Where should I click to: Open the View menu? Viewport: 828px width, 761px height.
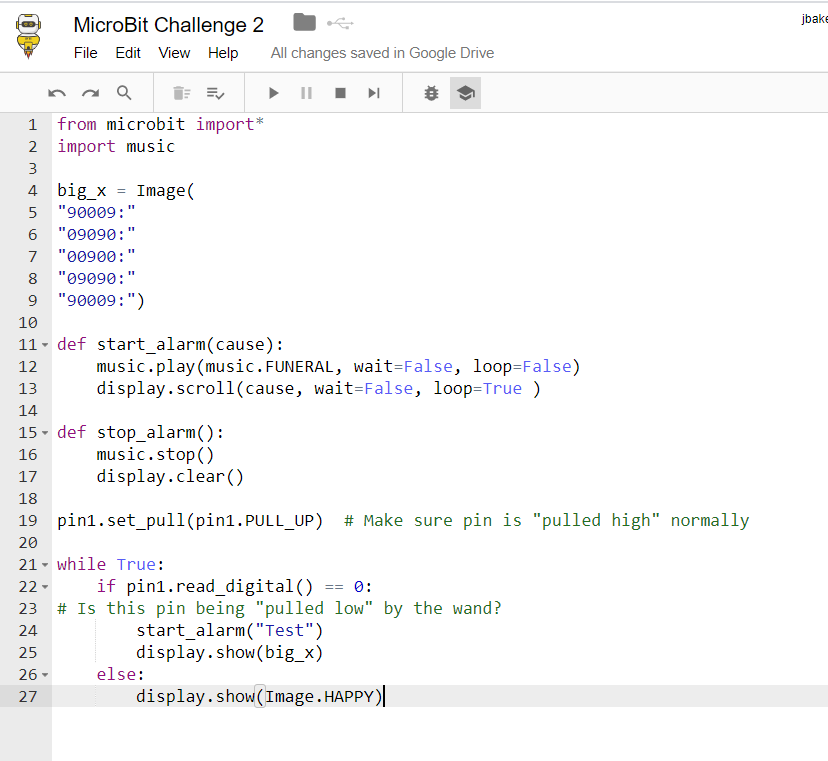point(174,53)
